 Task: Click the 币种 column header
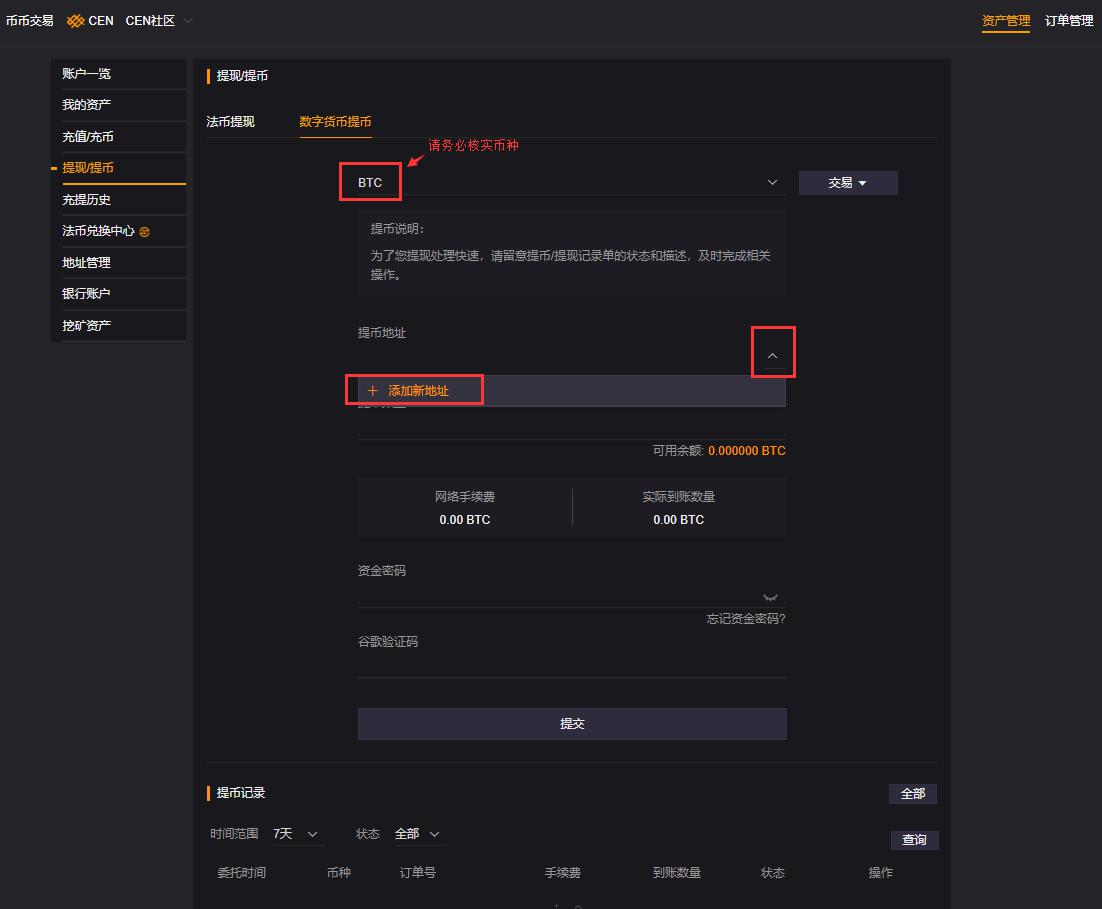pyautogui.click(x=339, y=873)
